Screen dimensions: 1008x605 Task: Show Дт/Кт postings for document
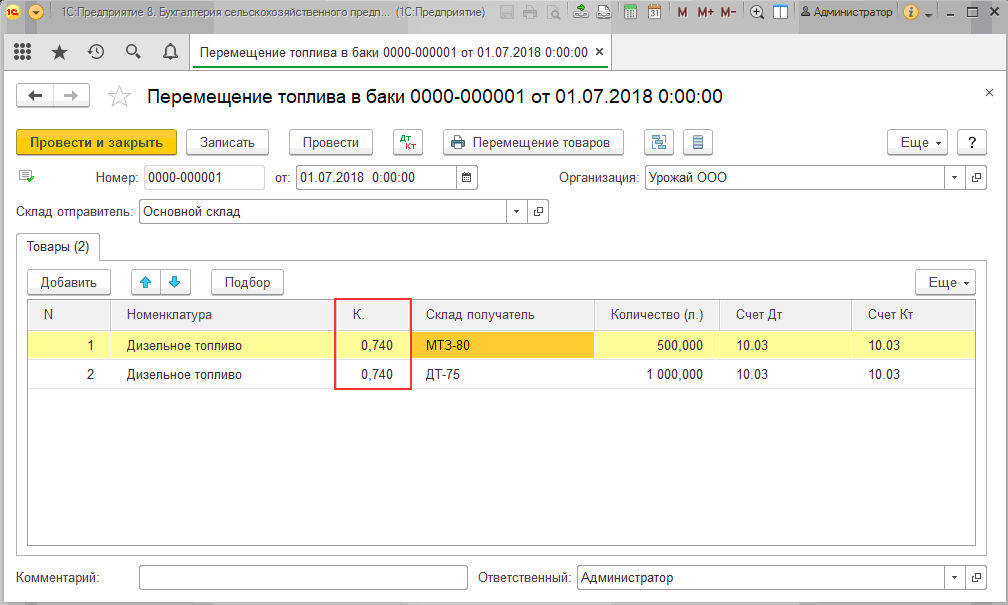click(407, 142)
